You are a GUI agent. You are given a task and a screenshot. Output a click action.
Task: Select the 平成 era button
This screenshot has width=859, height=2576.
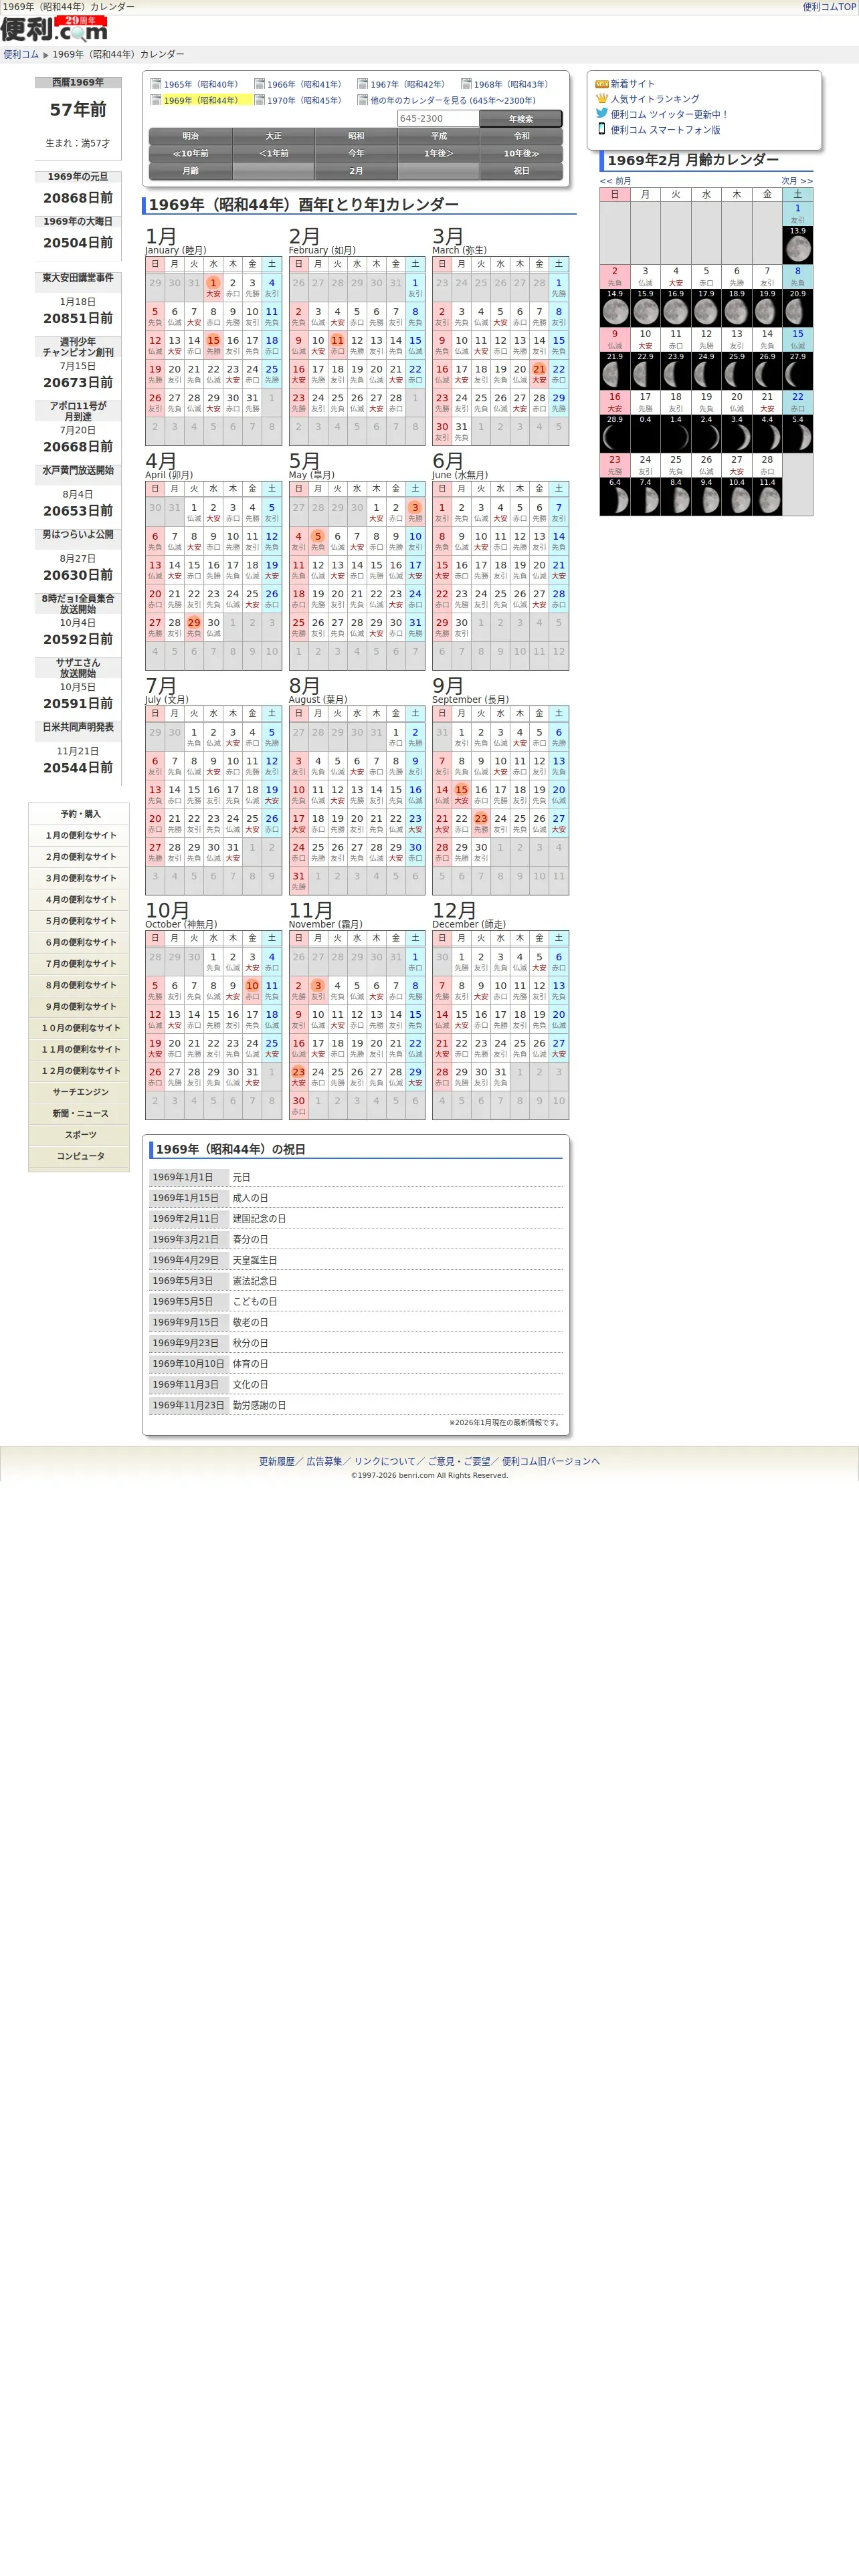[x=439, y=136]
